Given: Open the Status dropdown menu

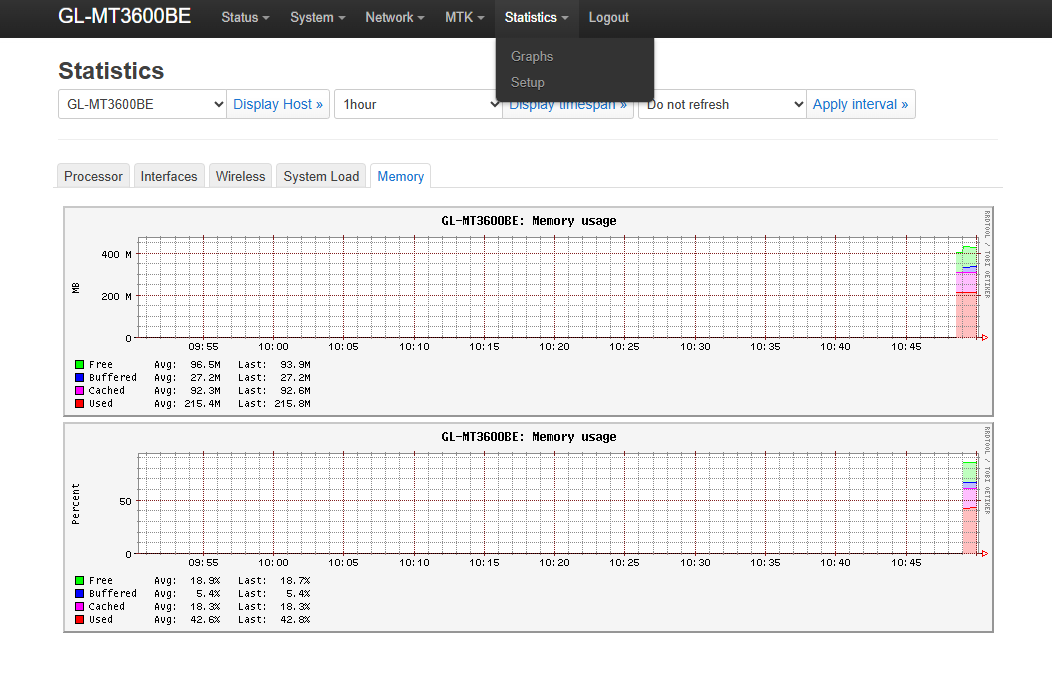Looking at the screenshot, I should pyautogui.click(x=245, y=18).
